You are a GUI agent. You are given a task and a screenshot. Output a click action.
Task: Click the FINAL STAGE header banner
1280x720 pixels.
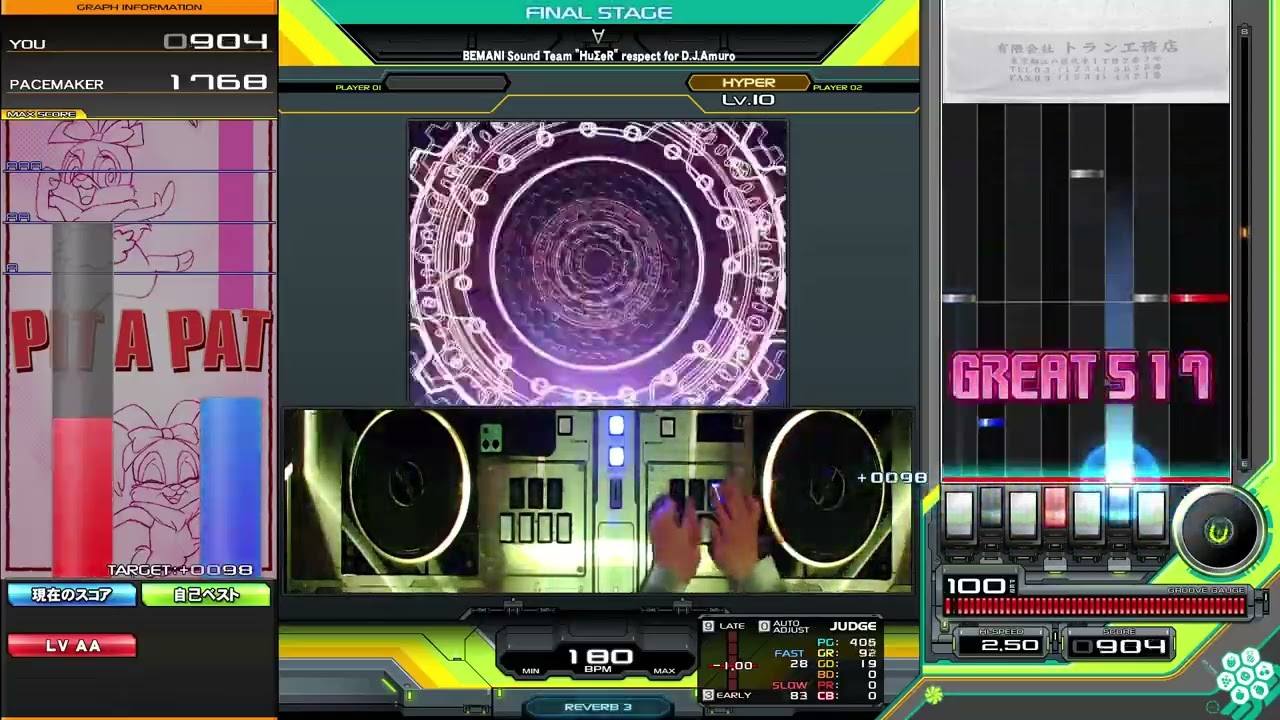click(598, 12)
